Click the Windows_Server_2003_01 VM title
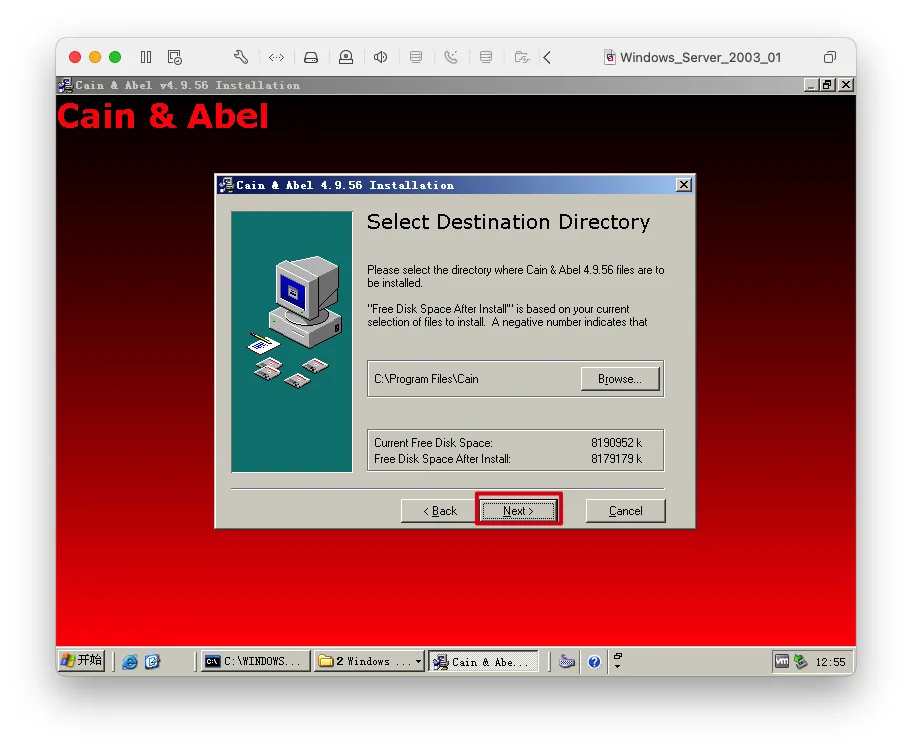912x750 pixels. coord(700,57)
